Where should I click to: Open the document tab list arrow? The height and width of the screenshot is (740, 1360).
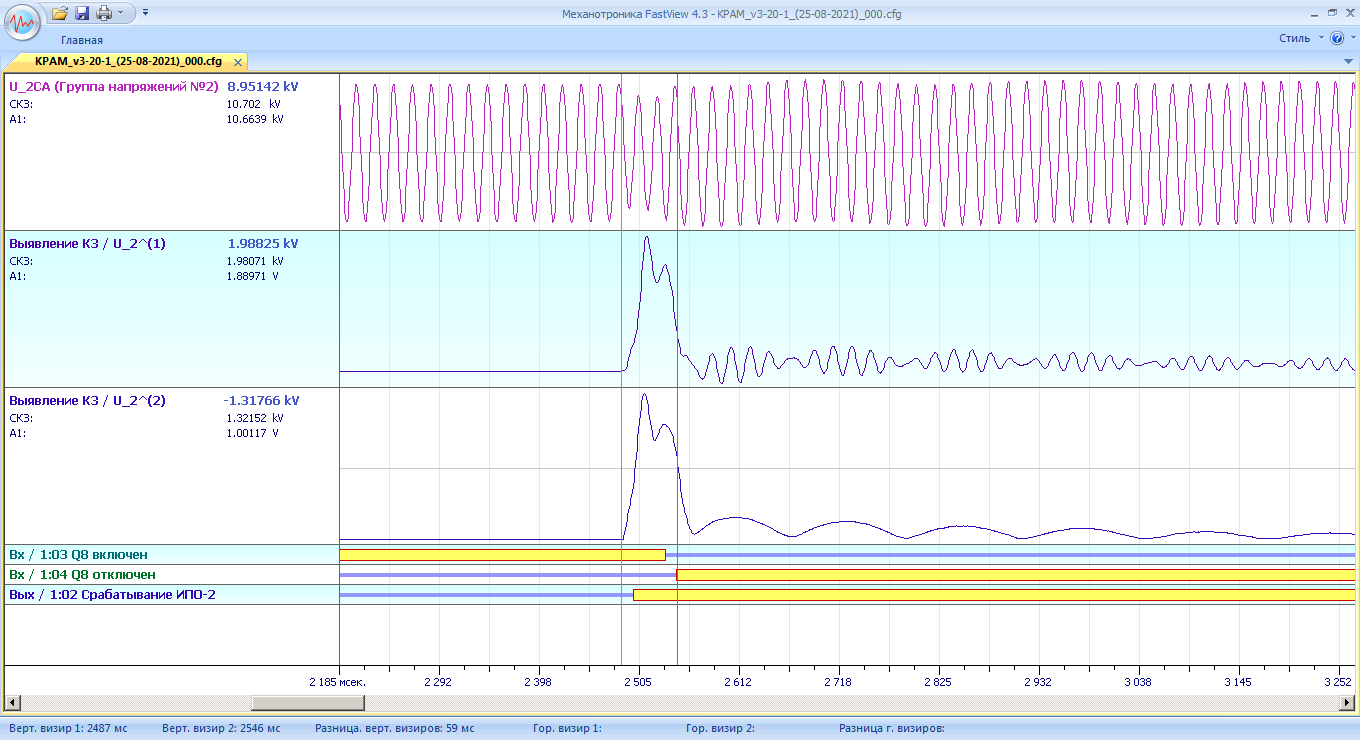tap(1348, 62)
